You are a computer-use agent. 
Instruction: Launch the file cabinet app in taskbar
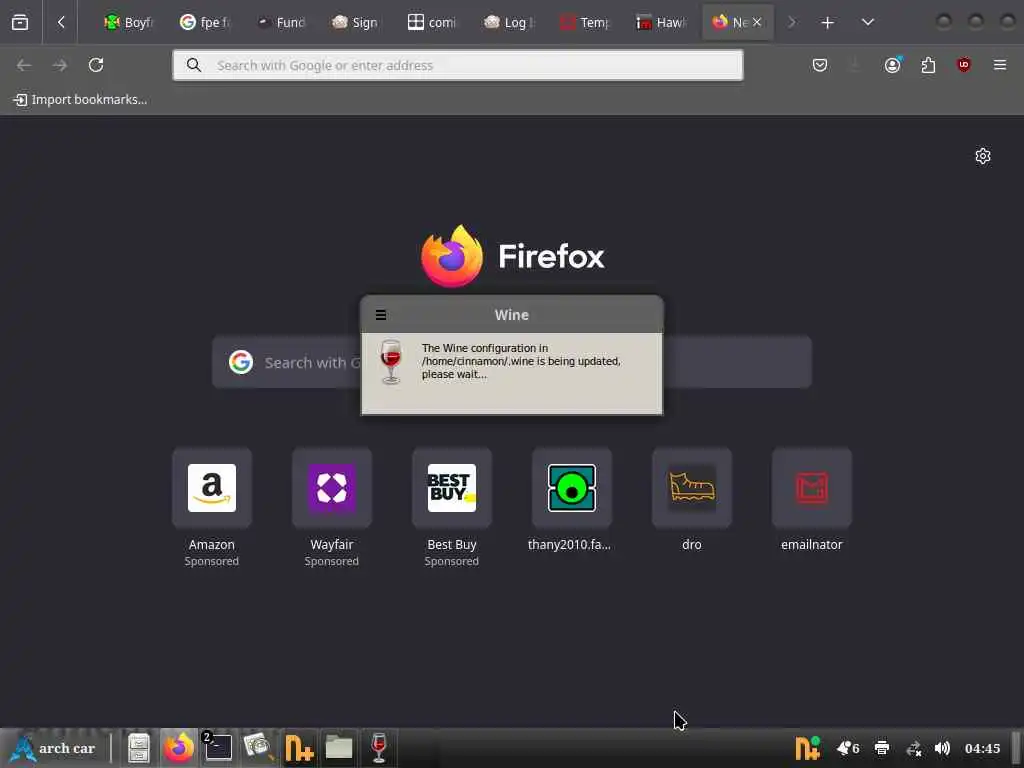click(138, 748)
